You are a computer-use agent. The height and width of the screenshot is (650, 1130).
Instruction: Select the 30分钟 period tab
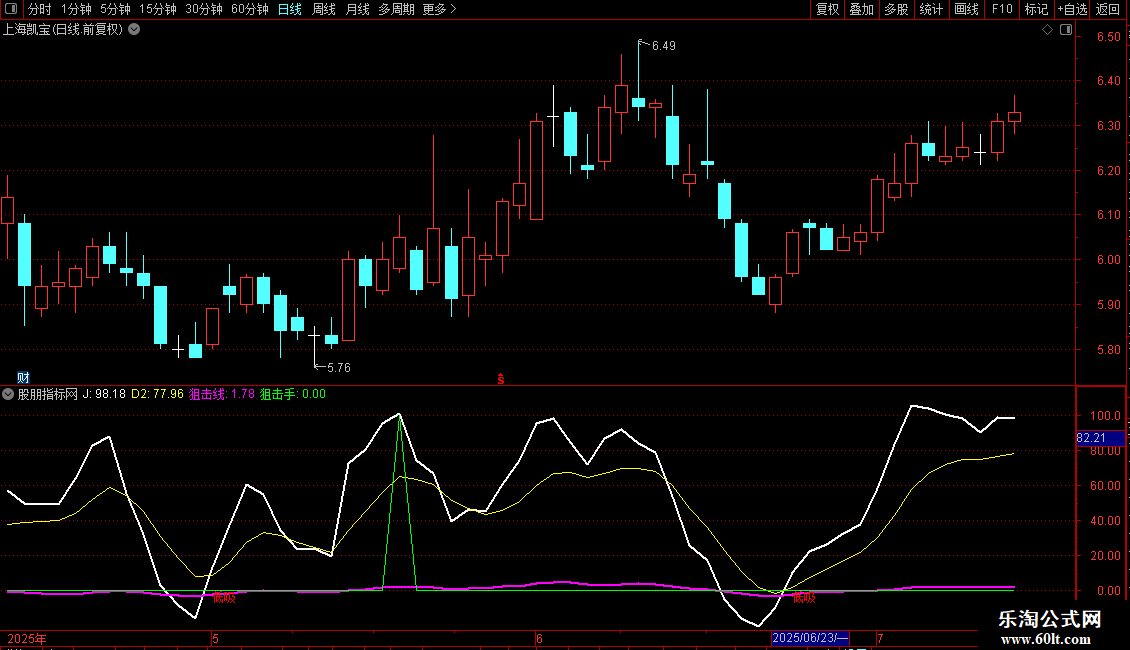203,9
